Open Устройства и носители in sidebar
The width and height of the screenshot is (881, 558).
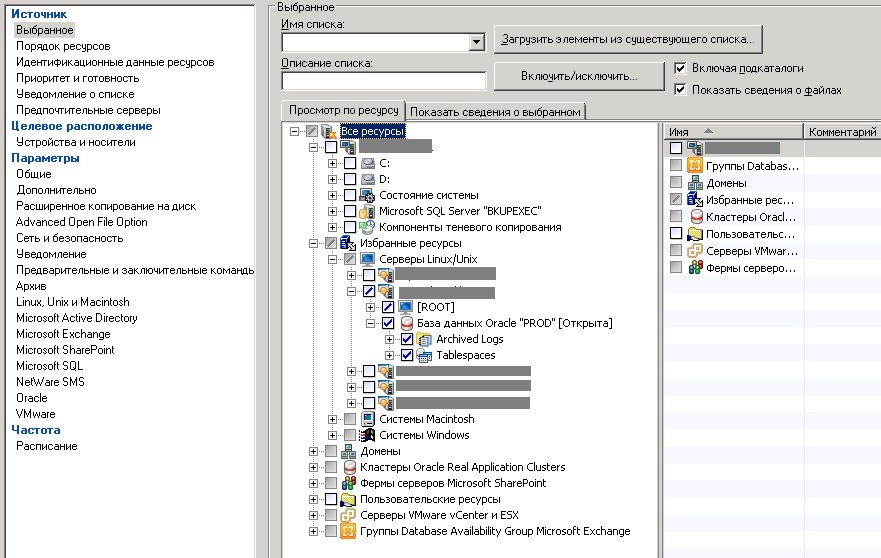point(76,142)
